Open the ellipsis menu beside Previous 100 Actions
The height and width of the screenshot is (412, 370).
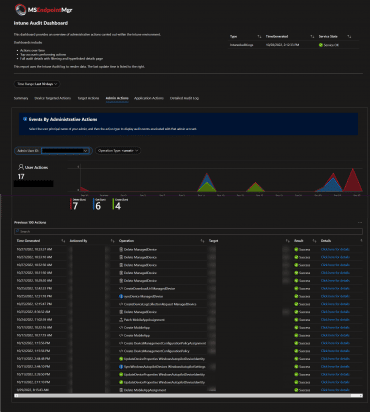(x=360, y=222)
